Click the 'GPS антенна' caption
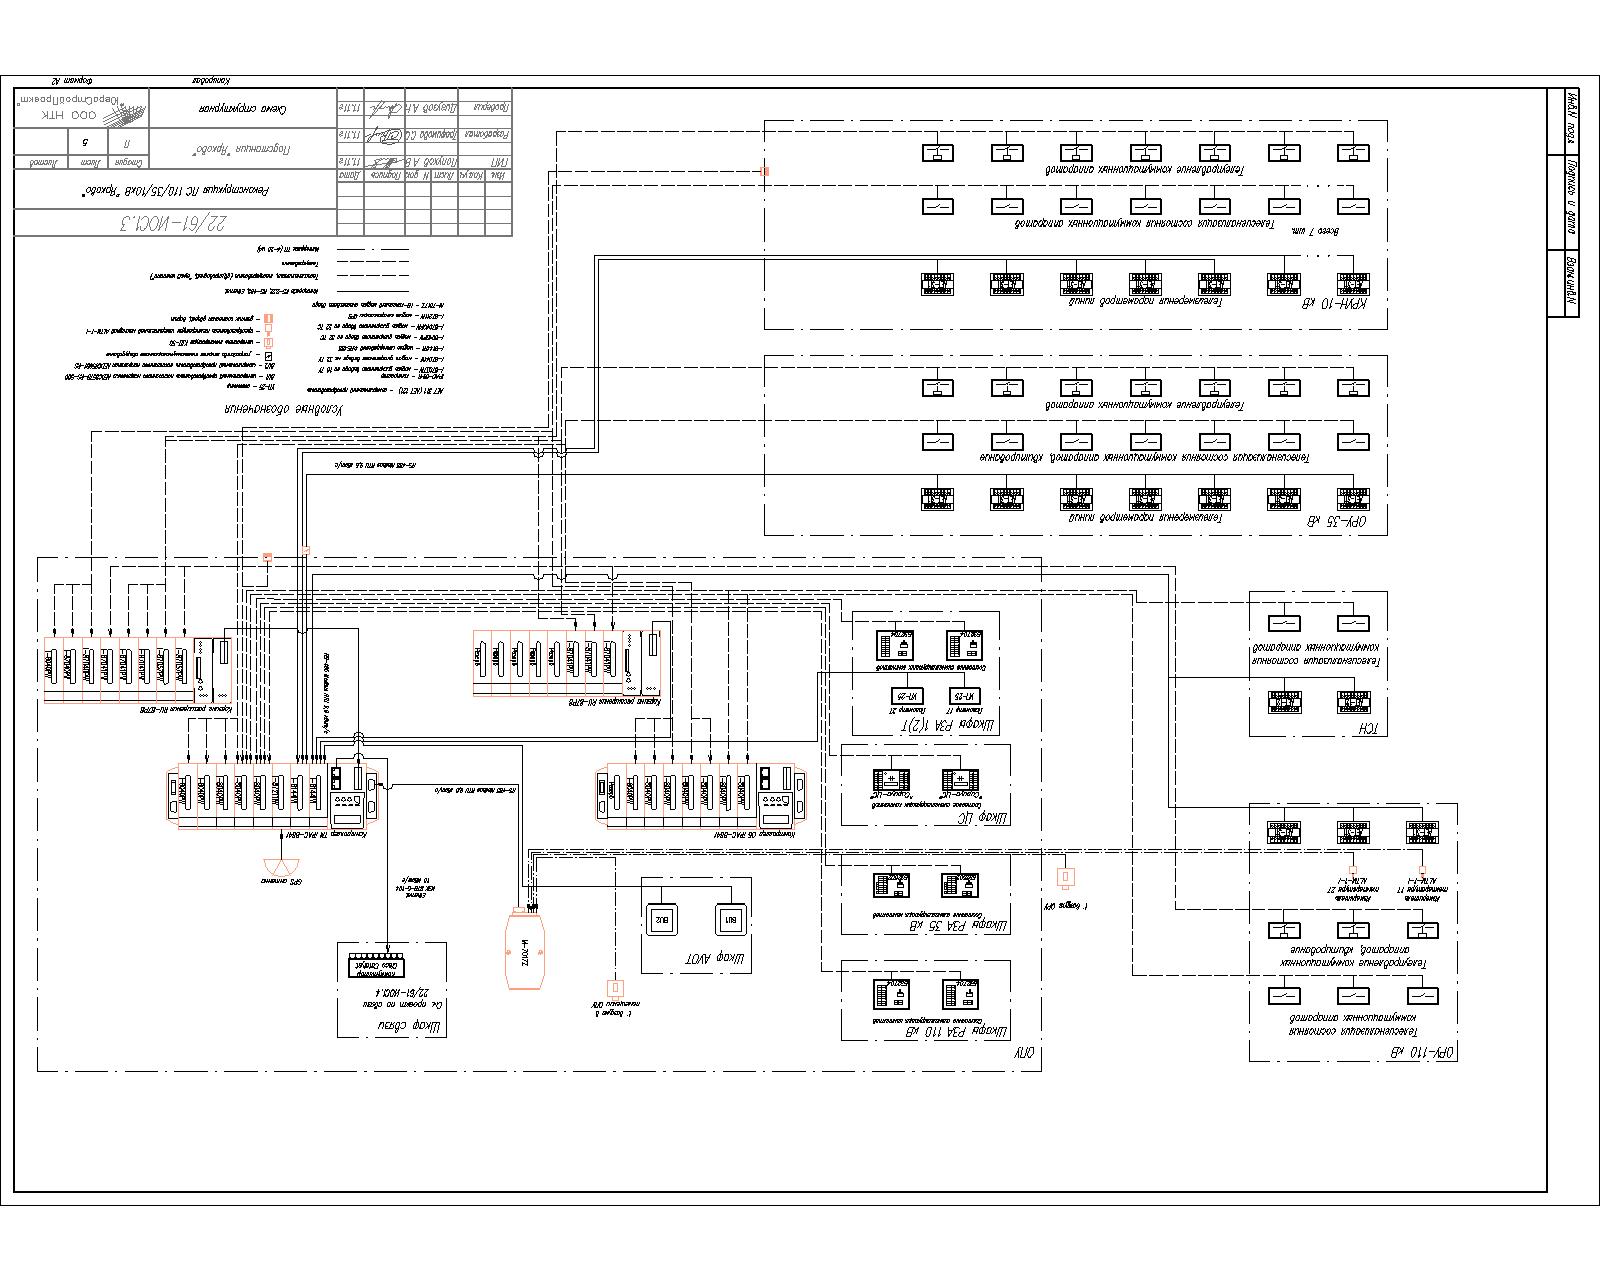1600x1280 pixels. tap(282, 882)
